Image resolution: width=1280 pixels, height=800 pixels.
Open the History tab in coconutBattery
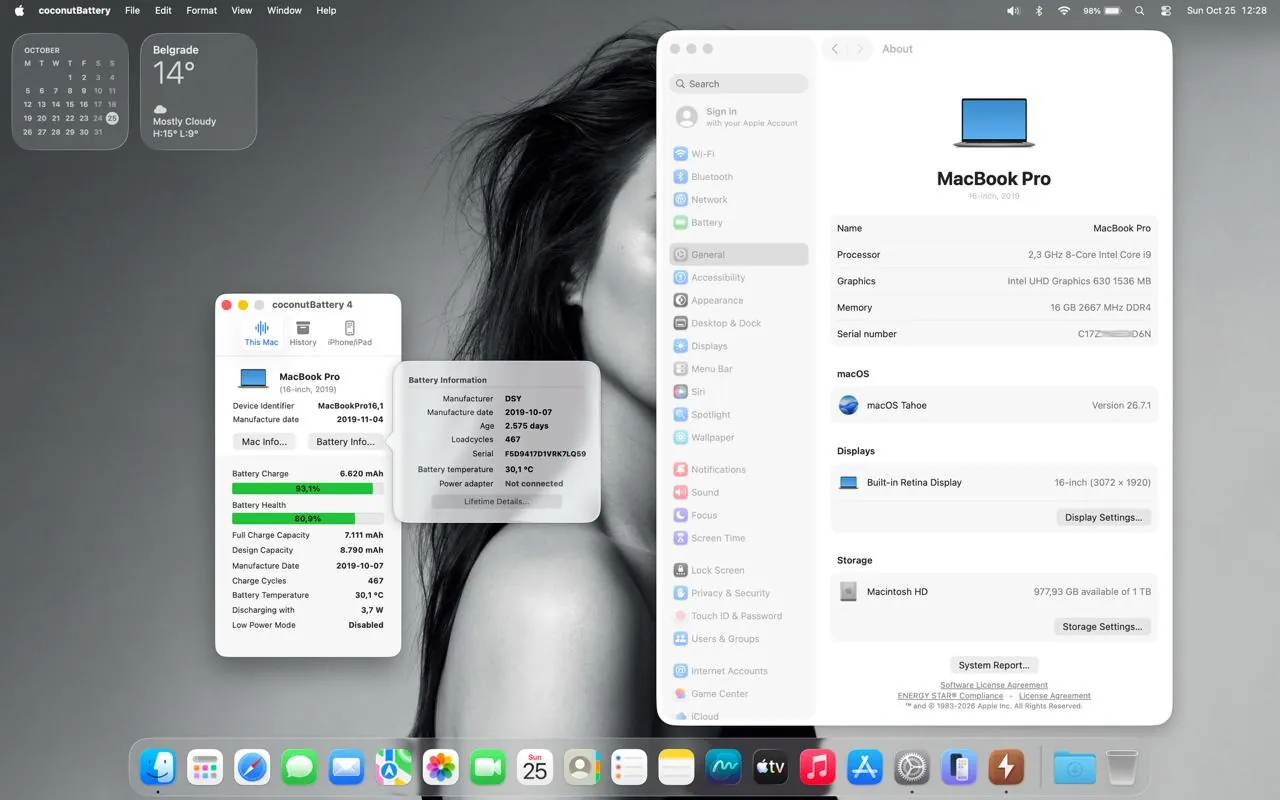coord(303,333)
